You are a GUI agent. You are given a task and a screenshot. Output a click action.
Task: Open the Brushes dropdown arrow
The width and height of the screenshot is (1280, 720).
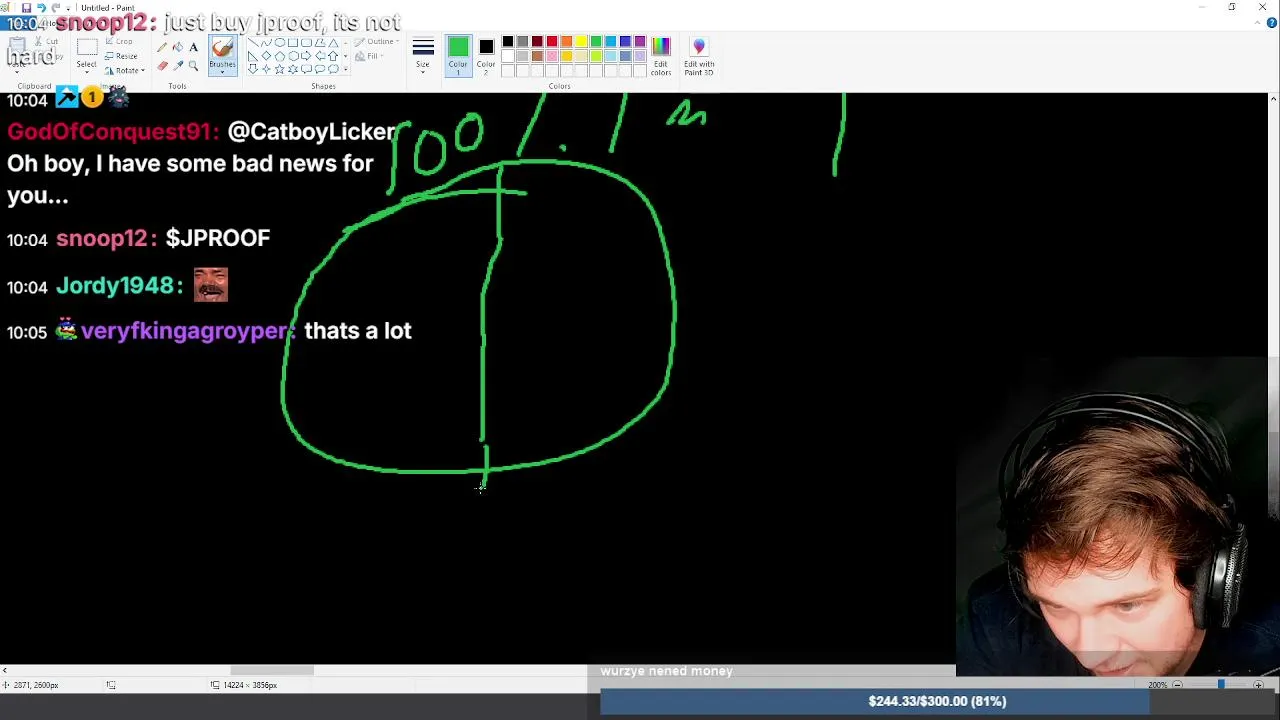point(222,72)
